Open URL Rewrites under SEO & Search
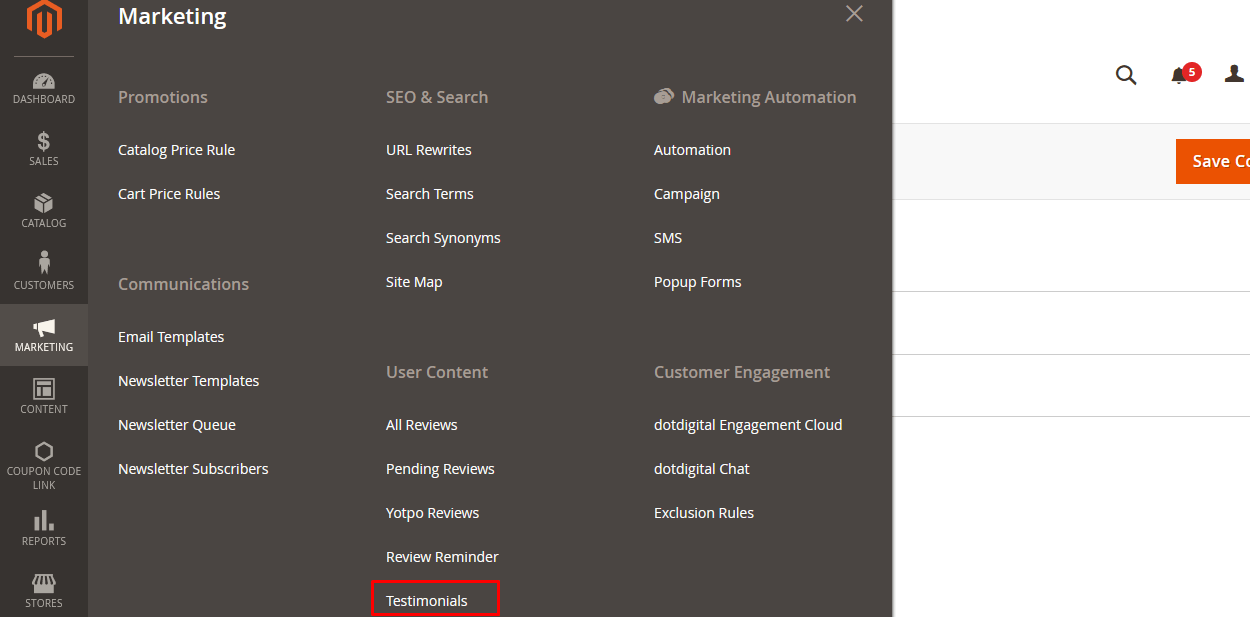 coord(428,150)
